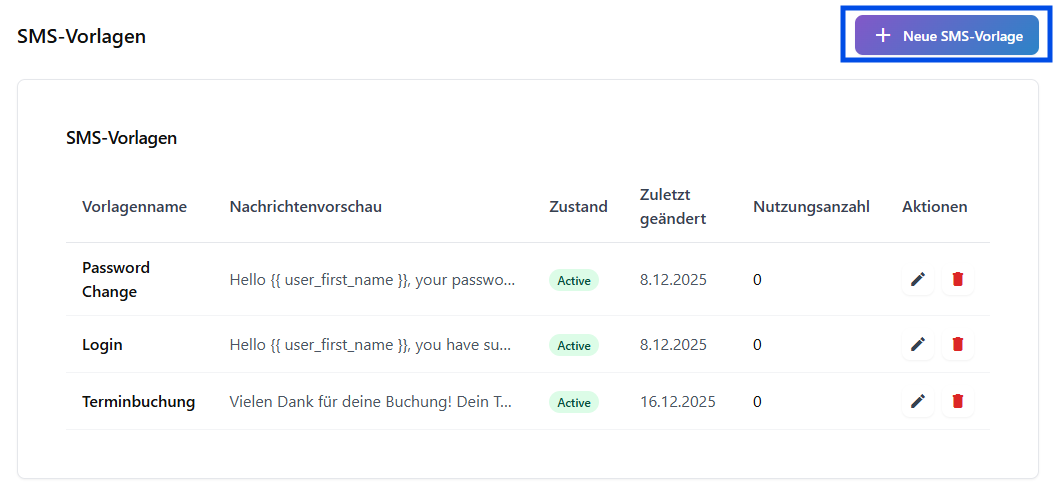Click the Neue SMS-Vorlage button
This screenshot has height=482, width=1056.
tap(947, 35)
